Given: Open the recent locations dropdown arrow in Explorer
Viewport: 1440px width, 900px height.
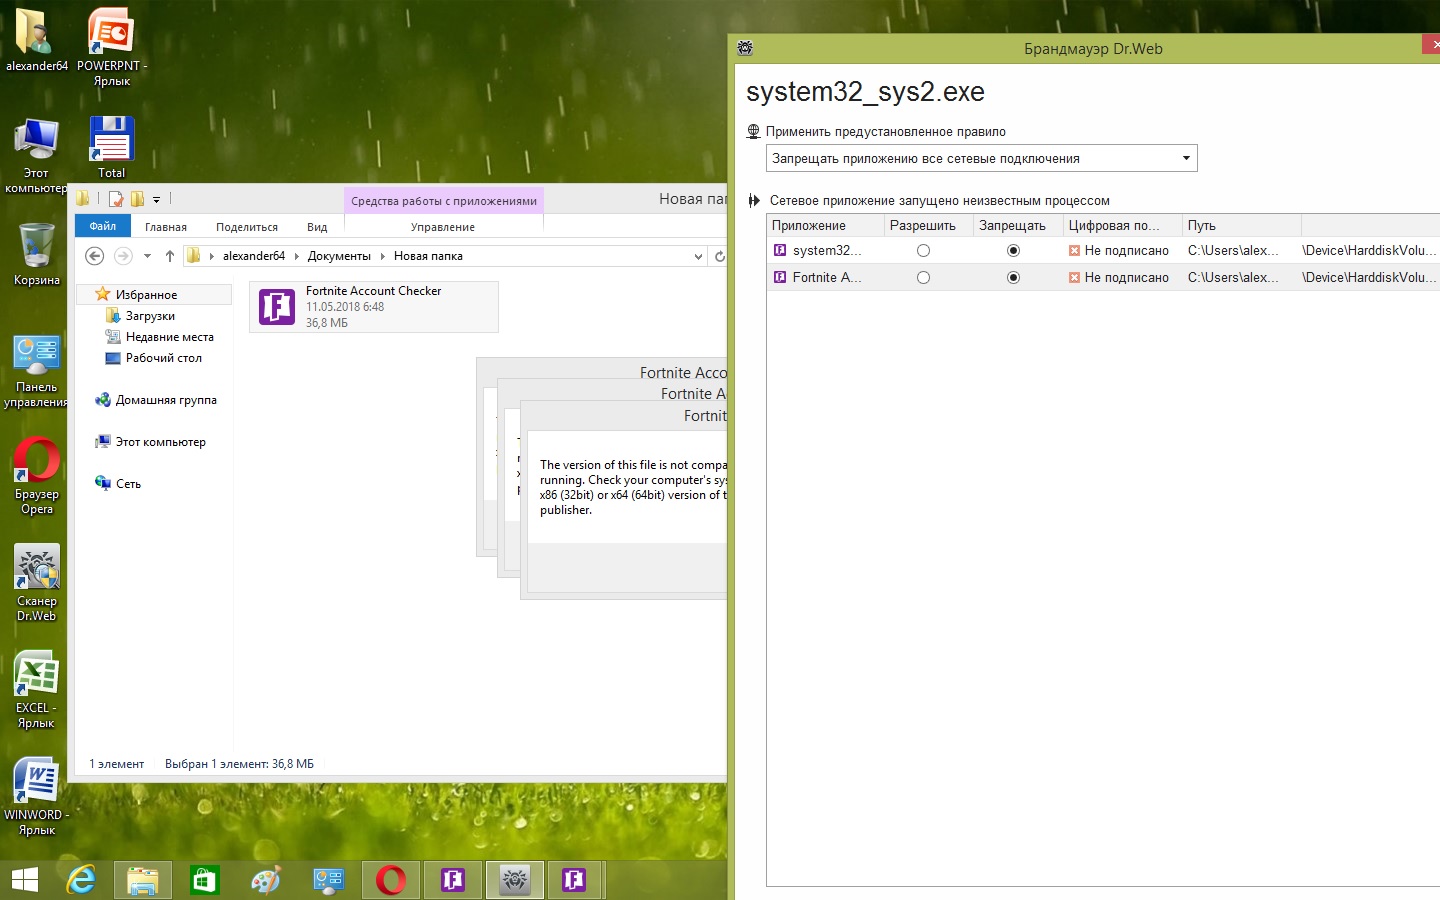Looking at the screenshot, I should click(x=147, y=256).
